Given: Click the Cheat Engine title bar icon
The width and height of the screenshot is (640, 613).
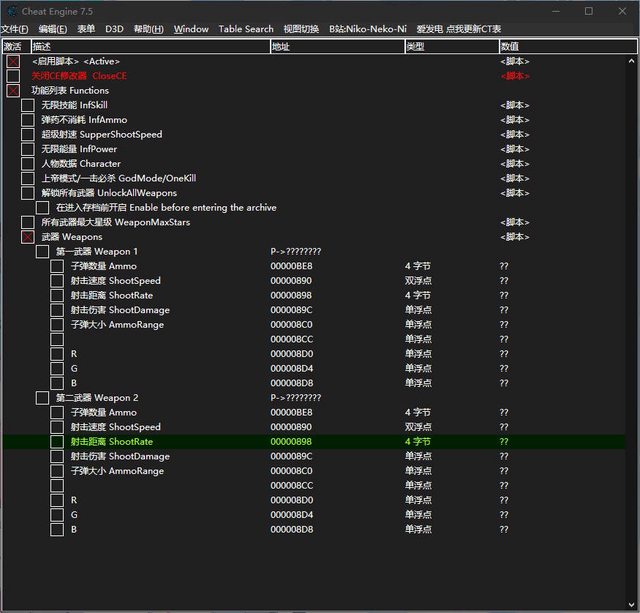Looking at the screenshot, I should [x=11, y=11].
